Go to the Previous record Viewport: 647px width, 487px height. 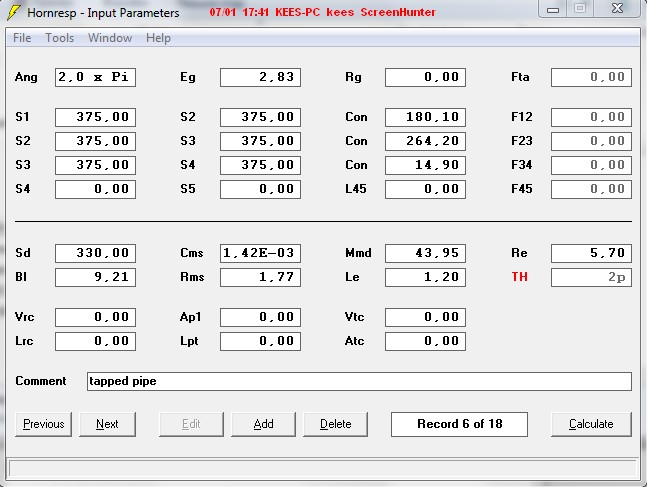coord(43,424)
